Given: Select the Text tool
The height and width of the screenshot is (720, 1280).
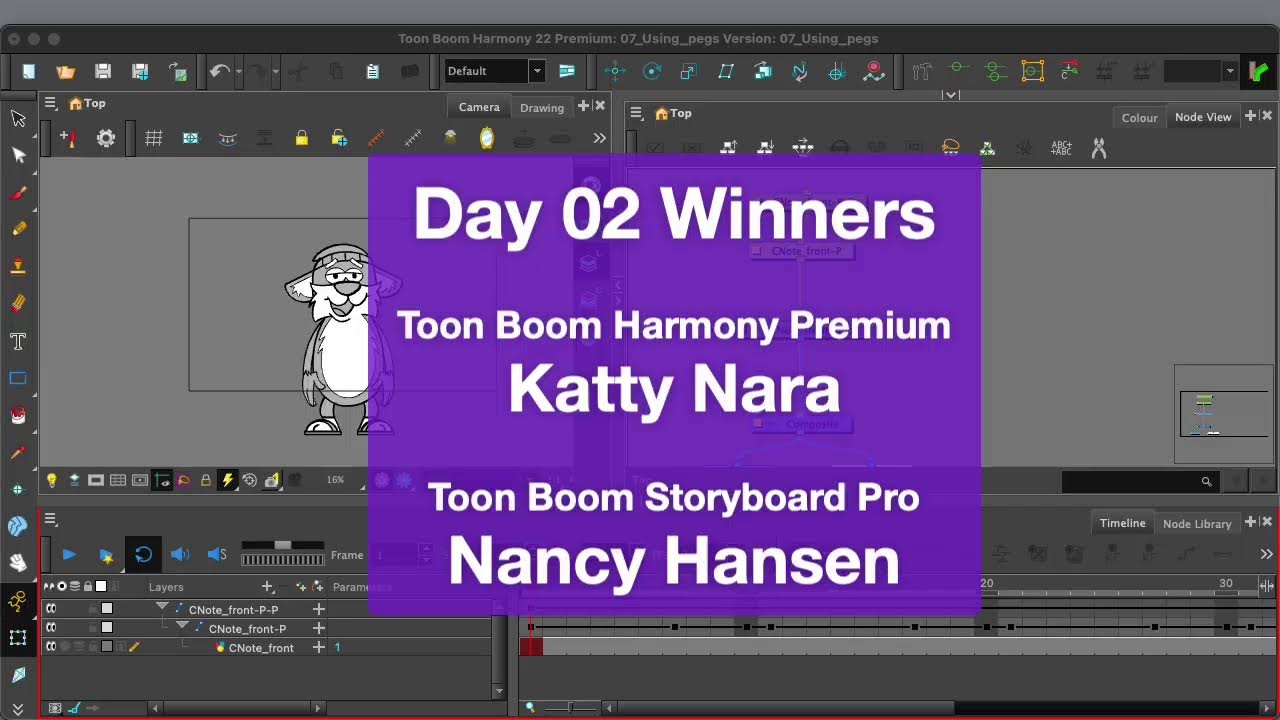Looking at the screenshot, I should point(18,341).
